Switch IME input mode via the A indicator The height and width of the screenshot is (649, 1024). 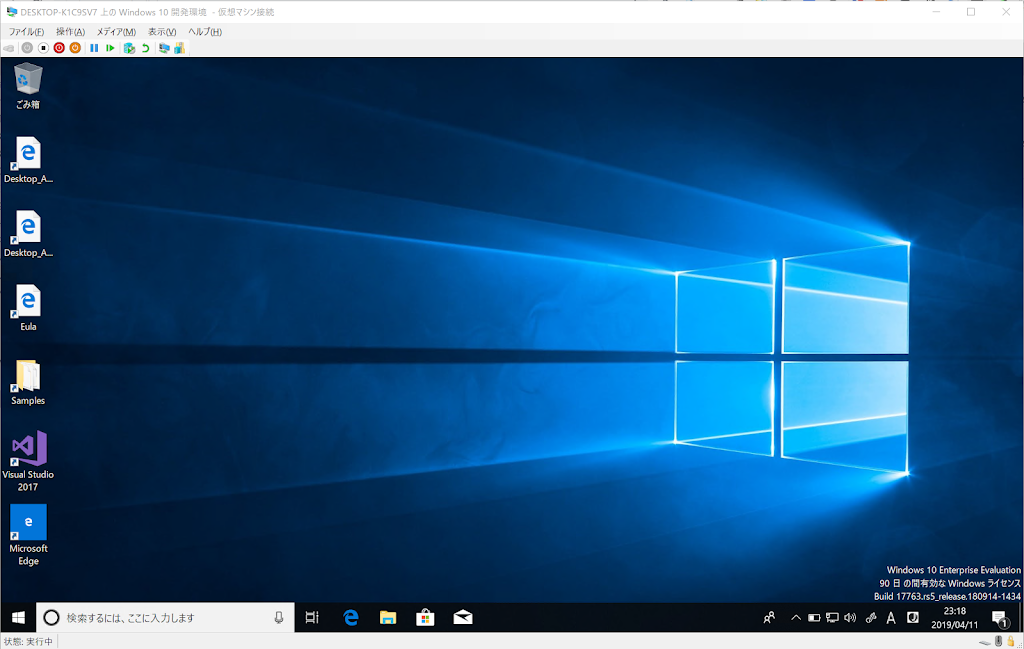tap(891, 618)
